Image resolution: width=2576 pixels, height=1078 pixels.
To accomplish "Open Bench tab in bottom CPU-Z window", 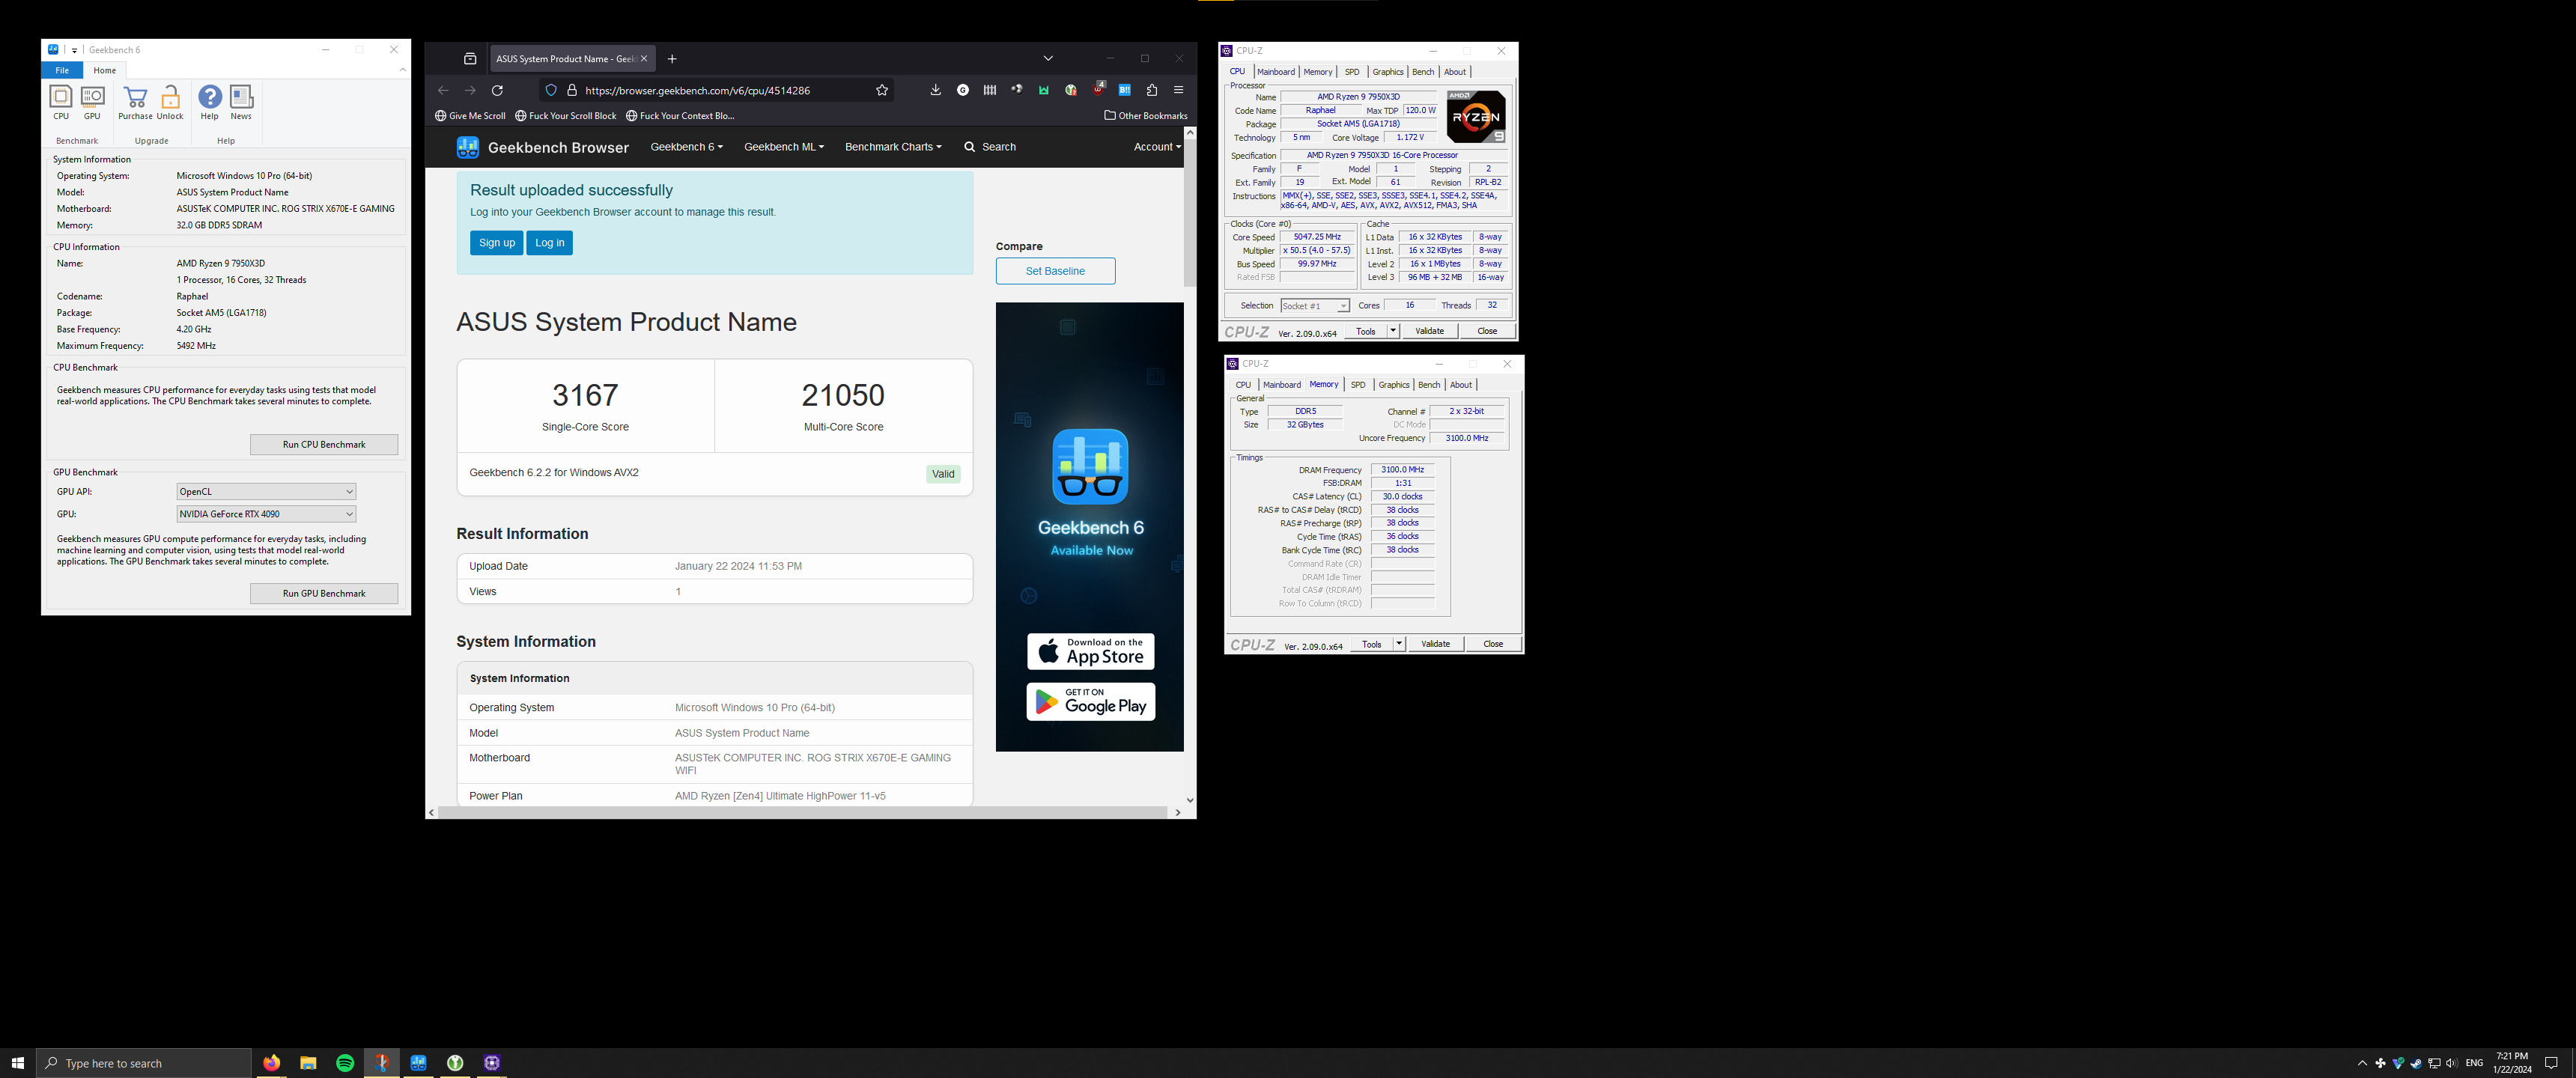I will [1429, 385].
